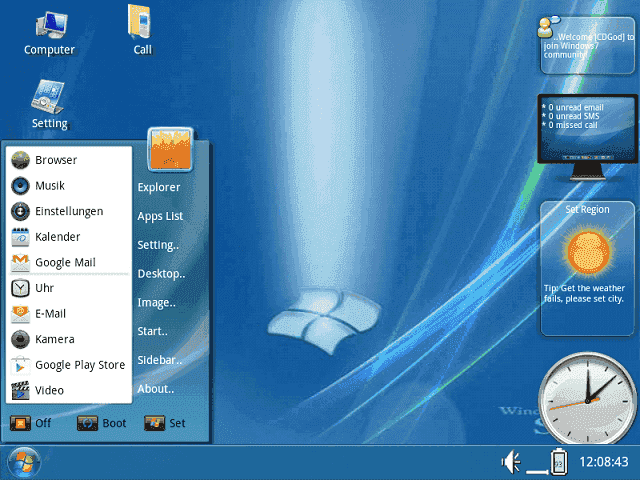640x480 pixels.
Task: Click the battery tray icon
Action: (x=559, y=462)
